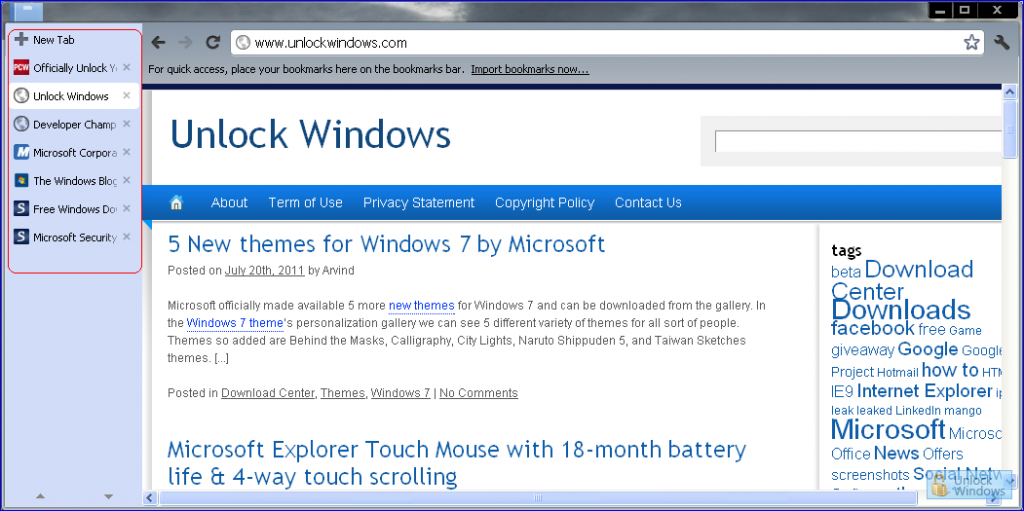Viewport: 1024px width, 511px height.
Task: Close the Microsoft Corpora tab
Action: point(127,152)
